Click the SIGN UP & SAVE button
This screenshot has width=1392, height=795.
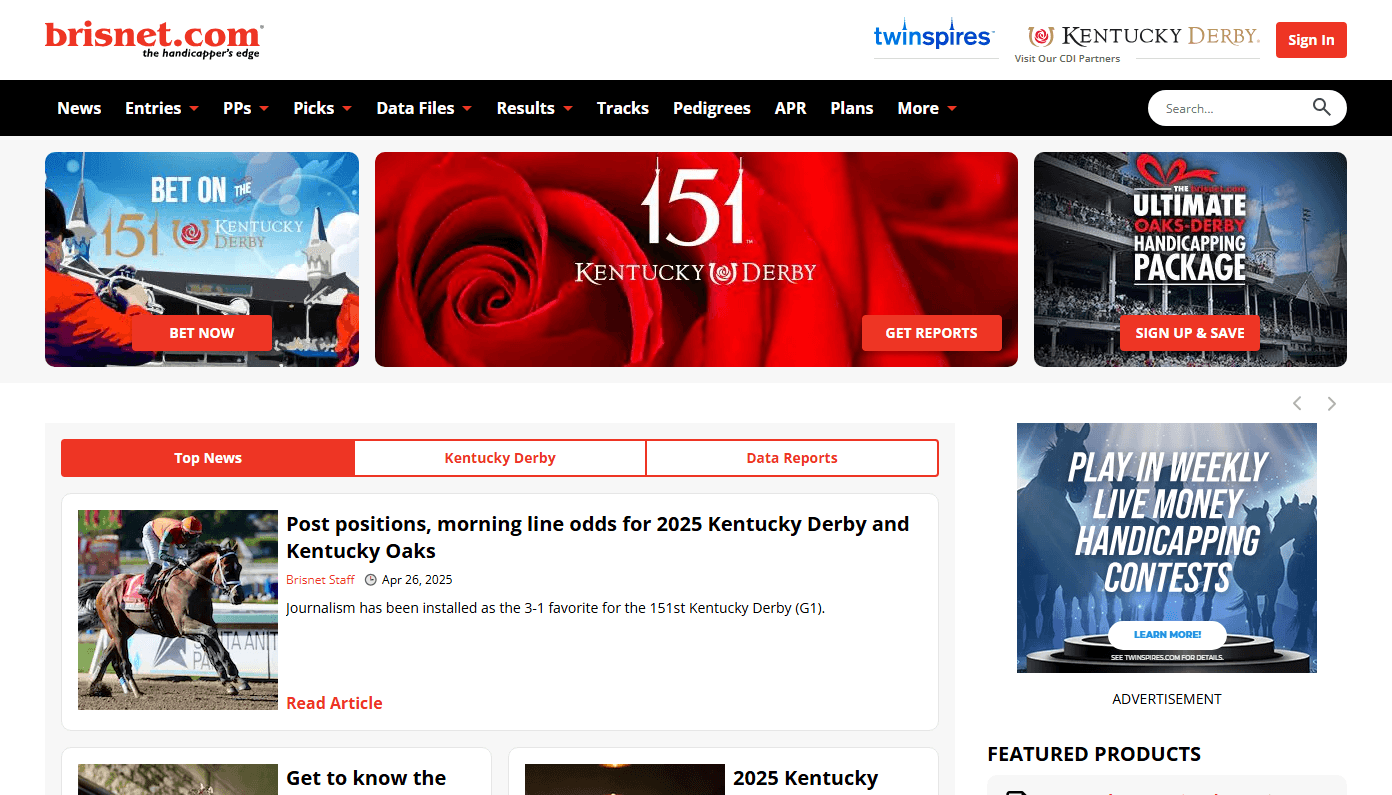point(1190,333)
